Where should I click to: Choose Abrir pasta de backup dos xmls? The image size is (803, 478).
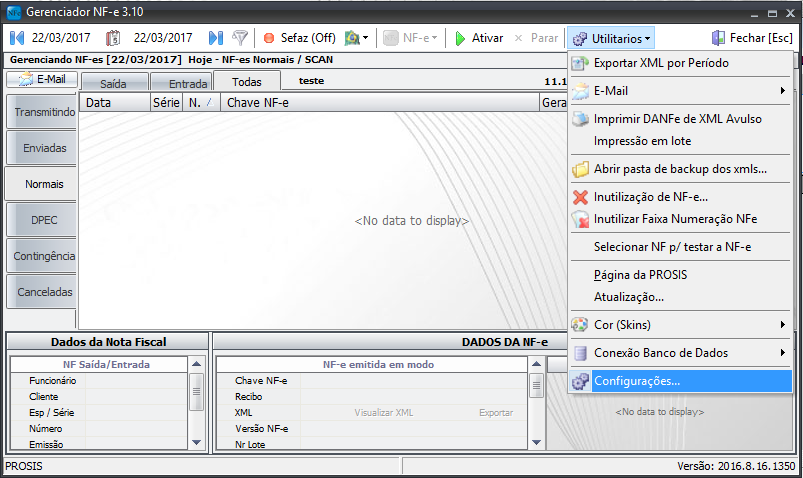[681, 169]
